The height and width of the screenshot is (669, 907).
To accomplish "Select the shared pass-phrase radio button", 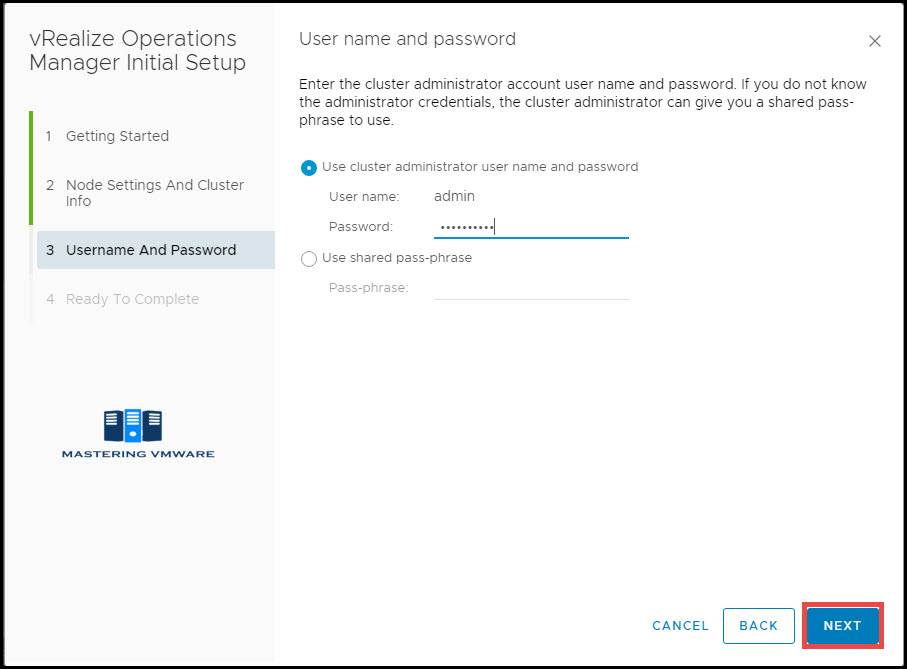I will [309, 258].
